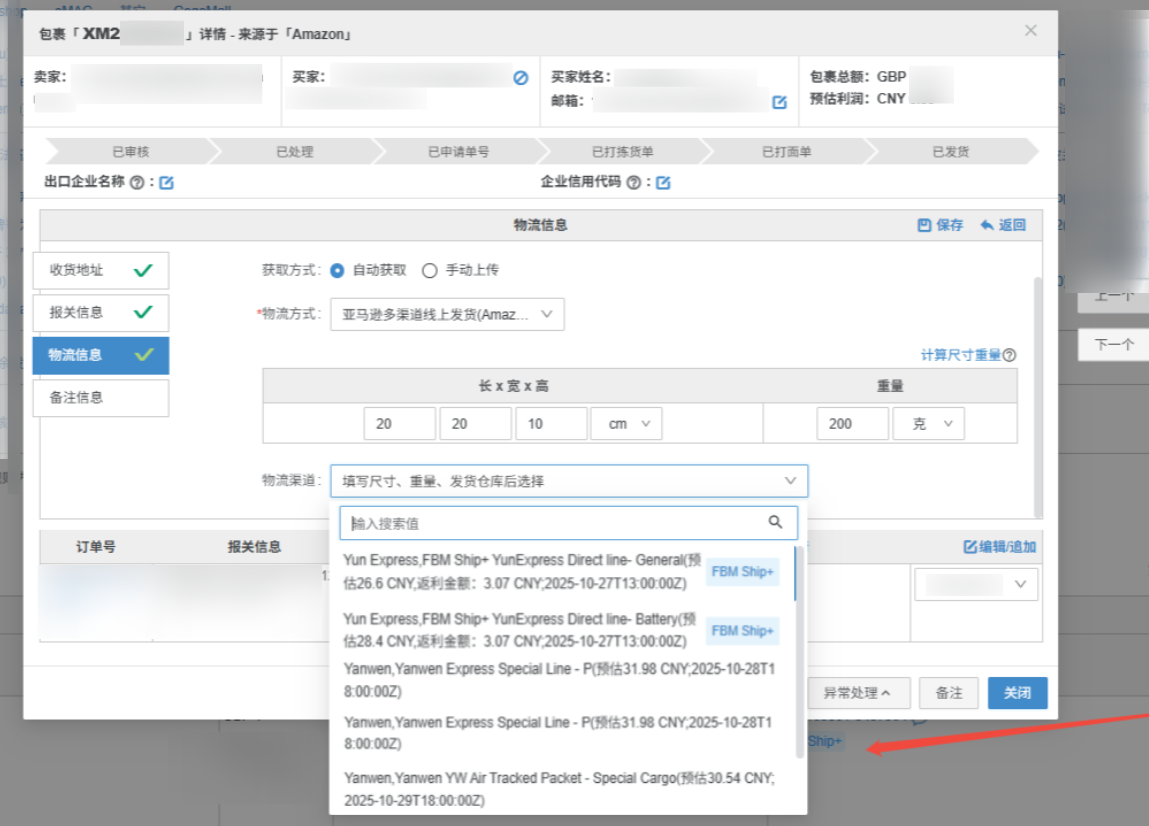Click the 关闭 button

tap(1017, 693)
